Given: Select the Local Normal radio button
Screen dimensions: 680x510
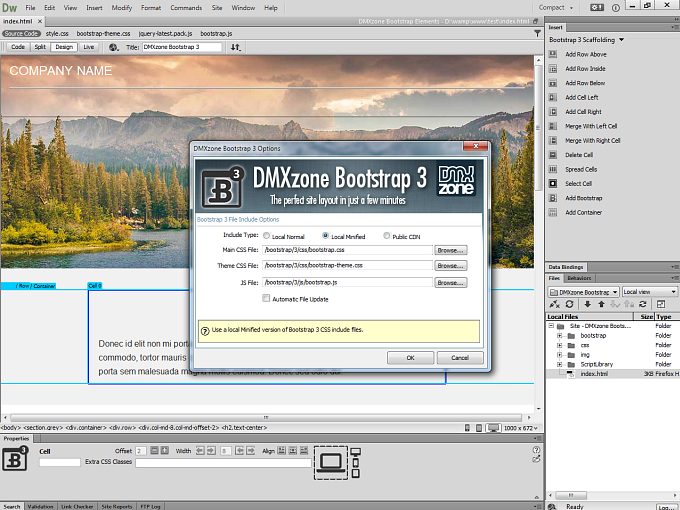Looking at the screenshot, I should coord(266,235).
